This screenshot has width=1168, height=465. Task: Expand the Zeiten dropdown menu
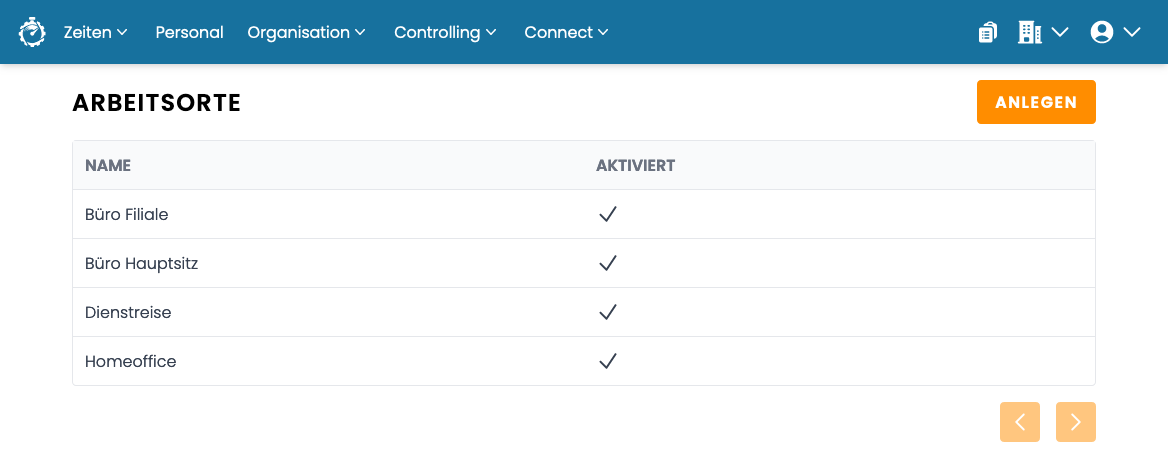(96, 32)
